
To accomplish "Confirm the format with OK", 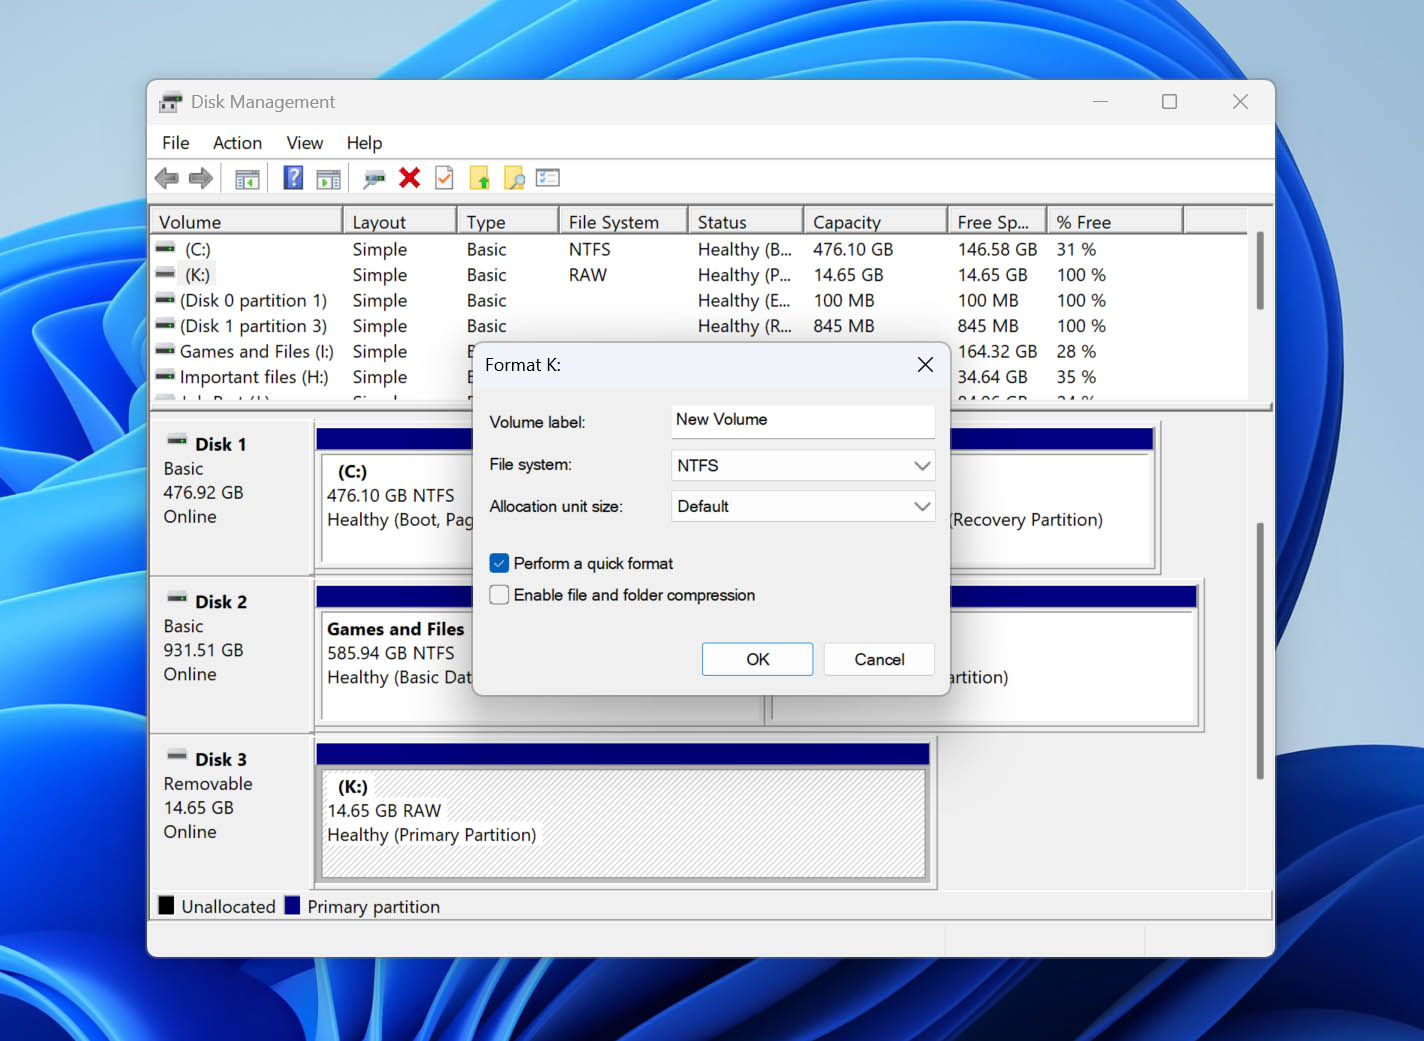I will point(757,659).
